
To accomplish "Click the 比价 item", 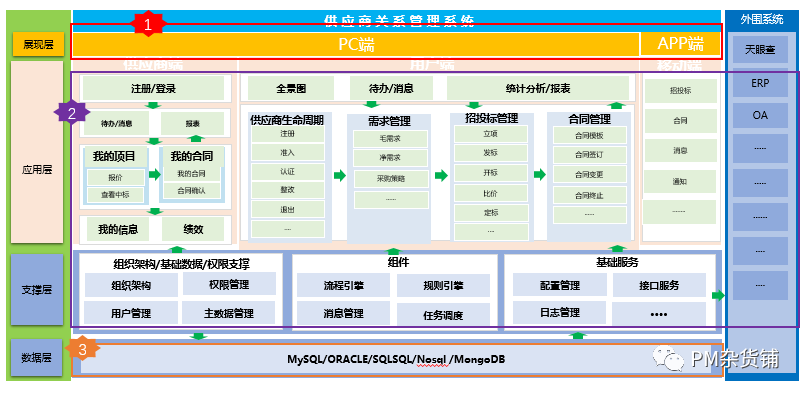I will point(491,193).
